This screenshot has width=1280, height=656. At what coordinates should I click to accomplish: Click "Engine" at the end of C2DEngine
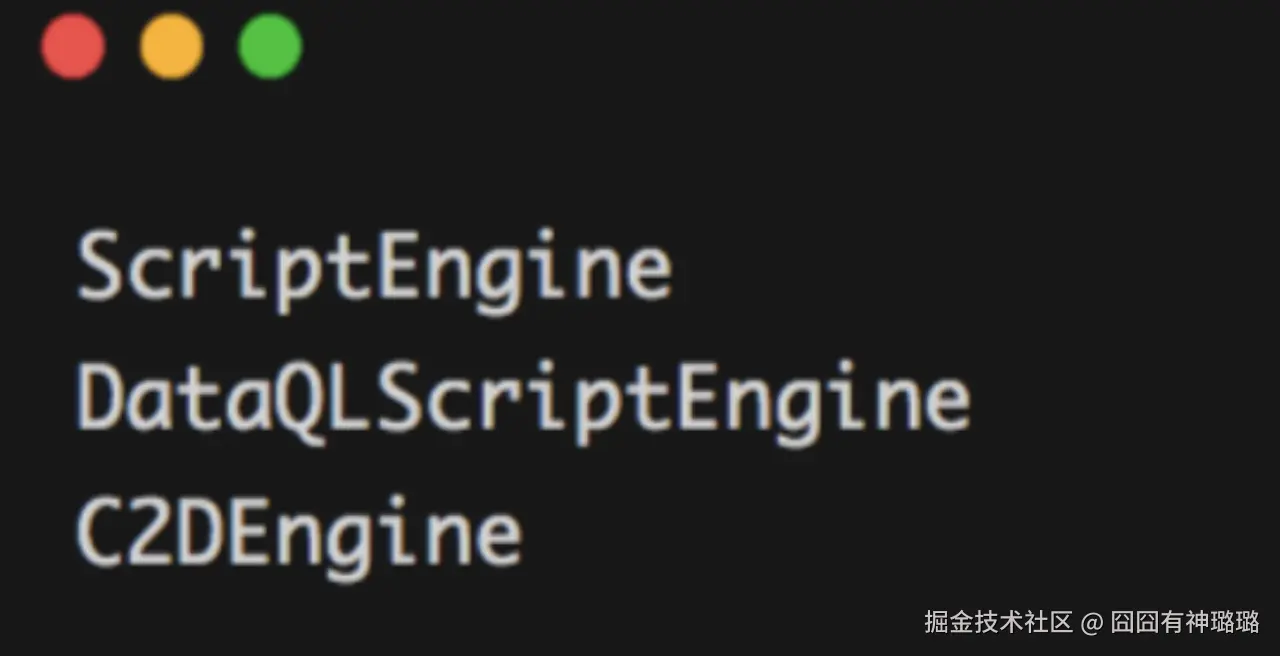375,534
